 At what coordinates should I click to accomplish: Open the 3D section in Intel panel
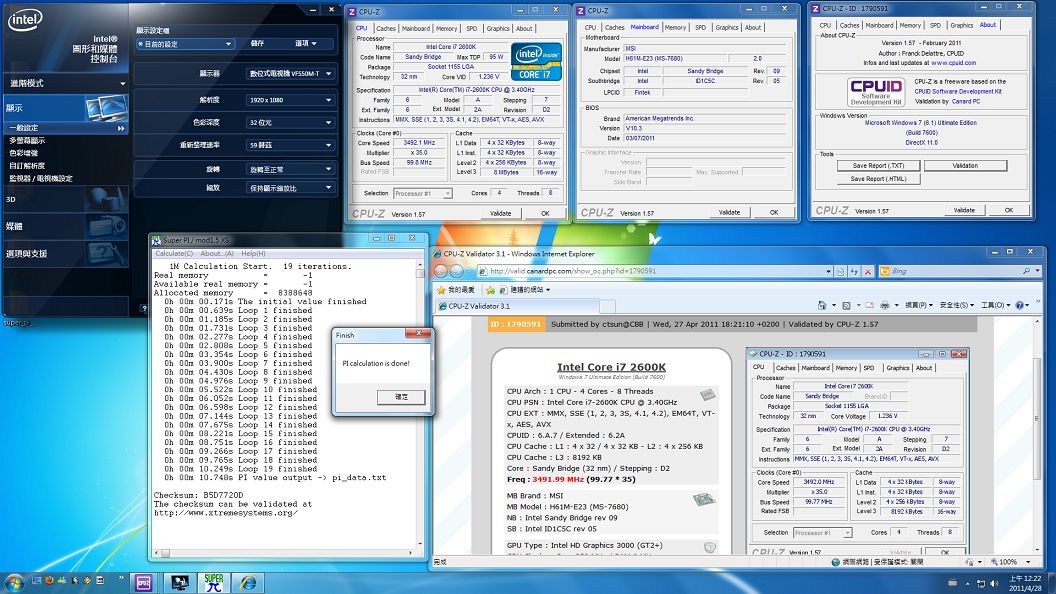pyautogui.click(x=65, y=199)
